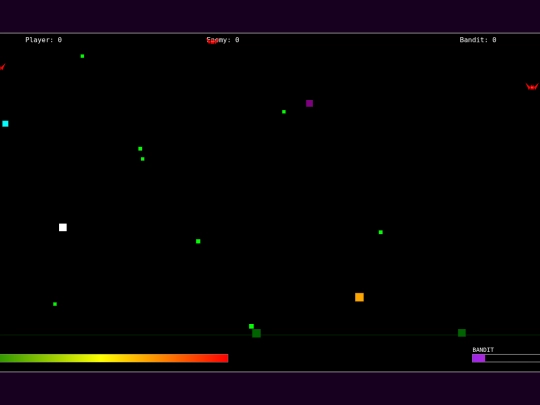Click the 'Enemy: 0' score label
Image resolution: width=540 pixels, height=405 pixels.
(x=223, y=40)
